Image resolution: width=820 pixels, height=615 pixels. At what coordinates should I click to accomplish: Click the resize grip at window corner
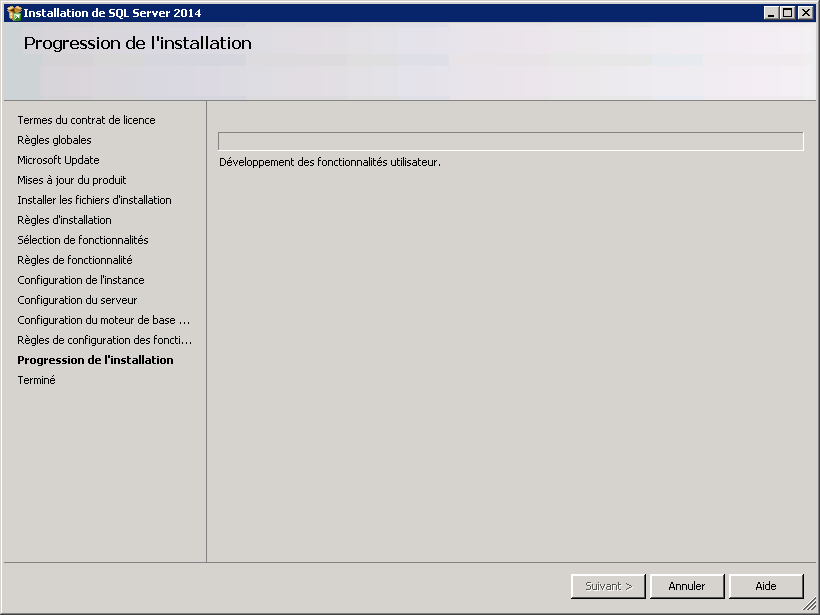[x=810, y=605]
